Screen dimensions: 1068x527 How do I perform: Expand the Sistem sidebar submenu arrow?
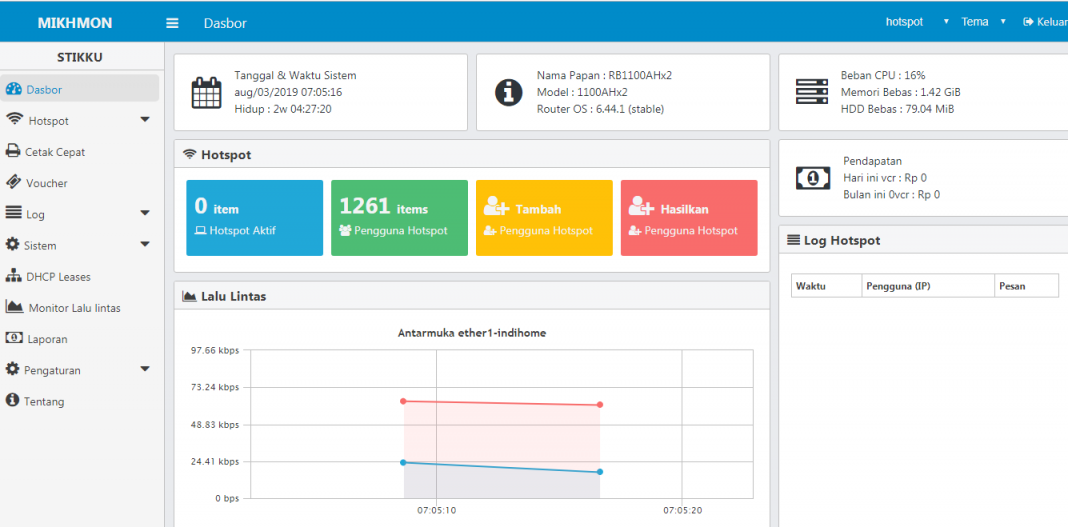(x=145, y=245)
